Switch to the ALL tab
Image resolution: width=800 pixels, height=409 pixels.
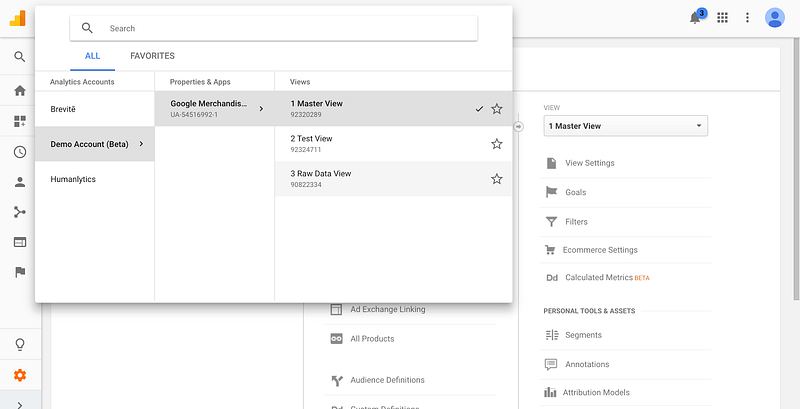point(92,56)
